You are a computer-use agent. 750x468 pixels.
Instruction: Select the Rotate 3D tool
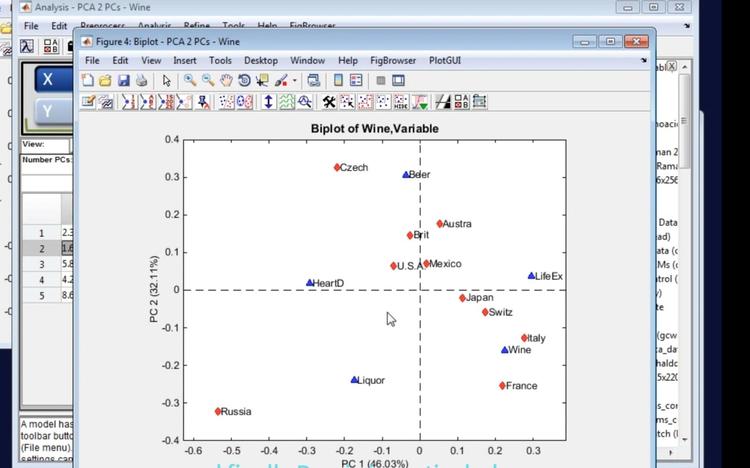coord(244,80)
